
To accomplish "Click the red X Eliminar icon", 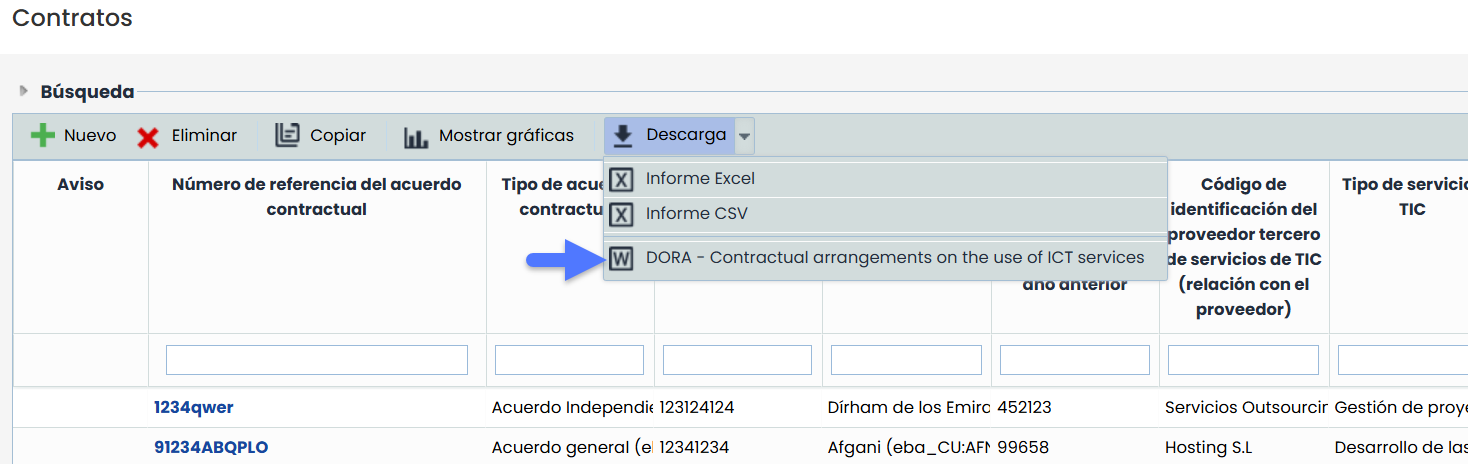I will (148, 136).
